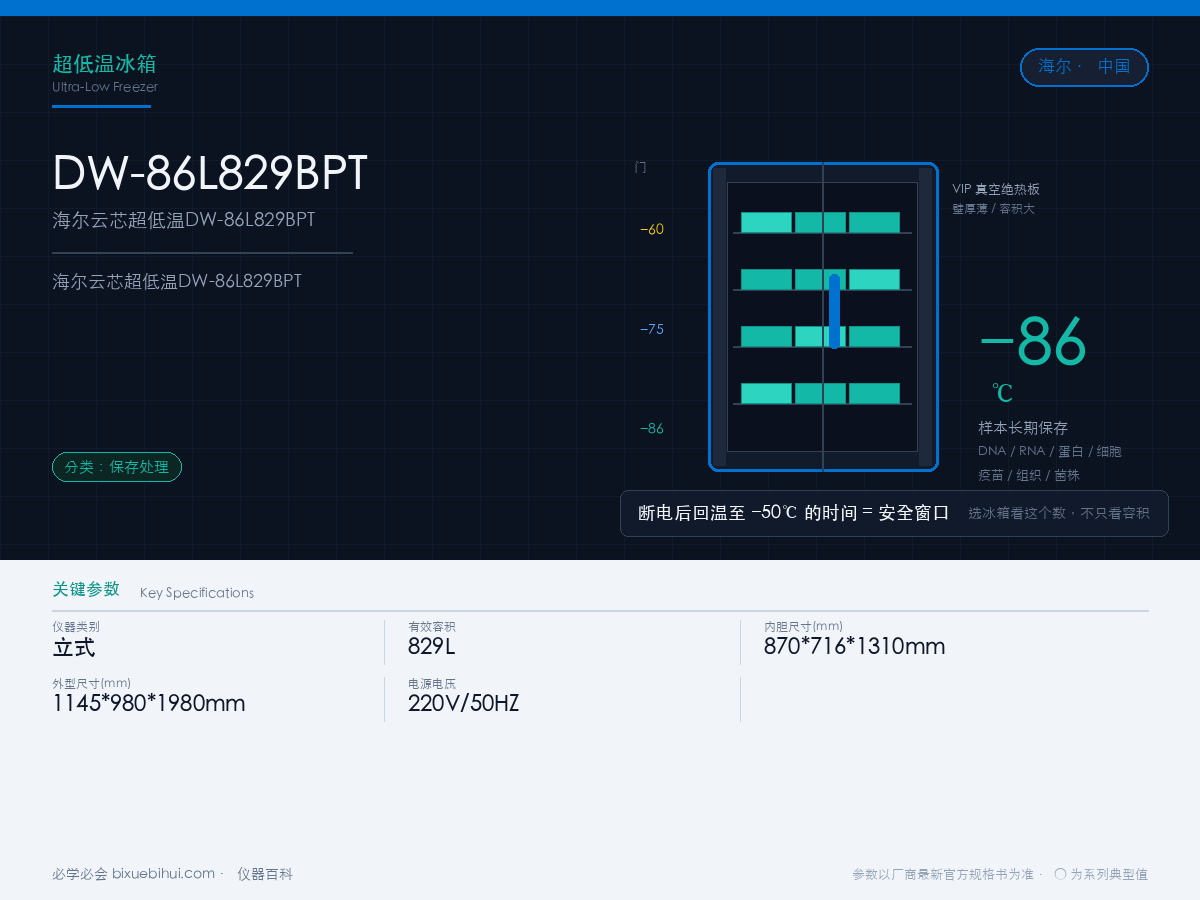Click the DNA / RNA / 蛋白 / 细胞 line

[1050, 451]
